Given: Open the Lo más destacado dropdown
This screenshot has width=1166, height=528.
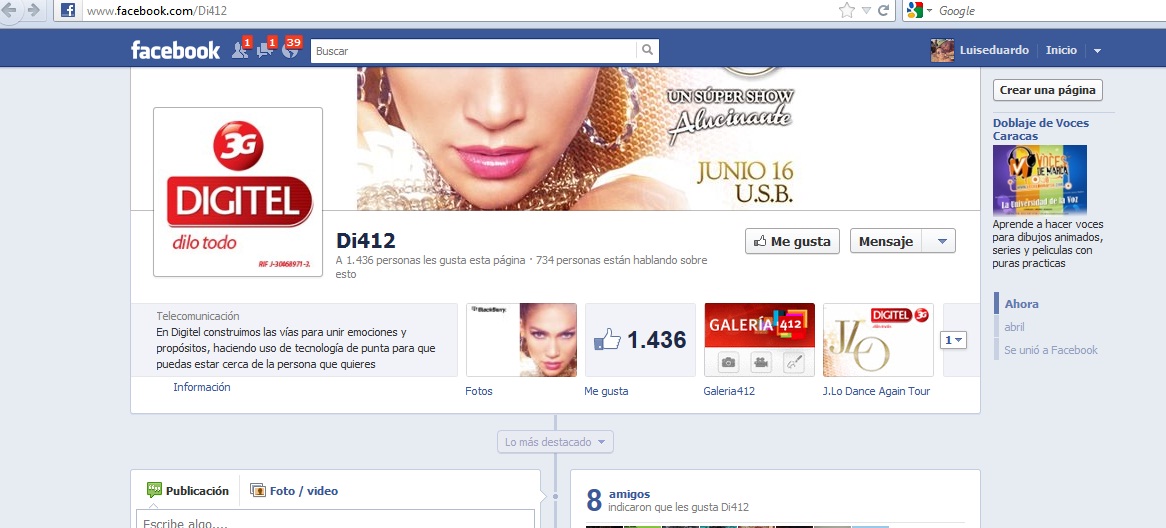Looking at the screenshot, I should tap(555, 442).
